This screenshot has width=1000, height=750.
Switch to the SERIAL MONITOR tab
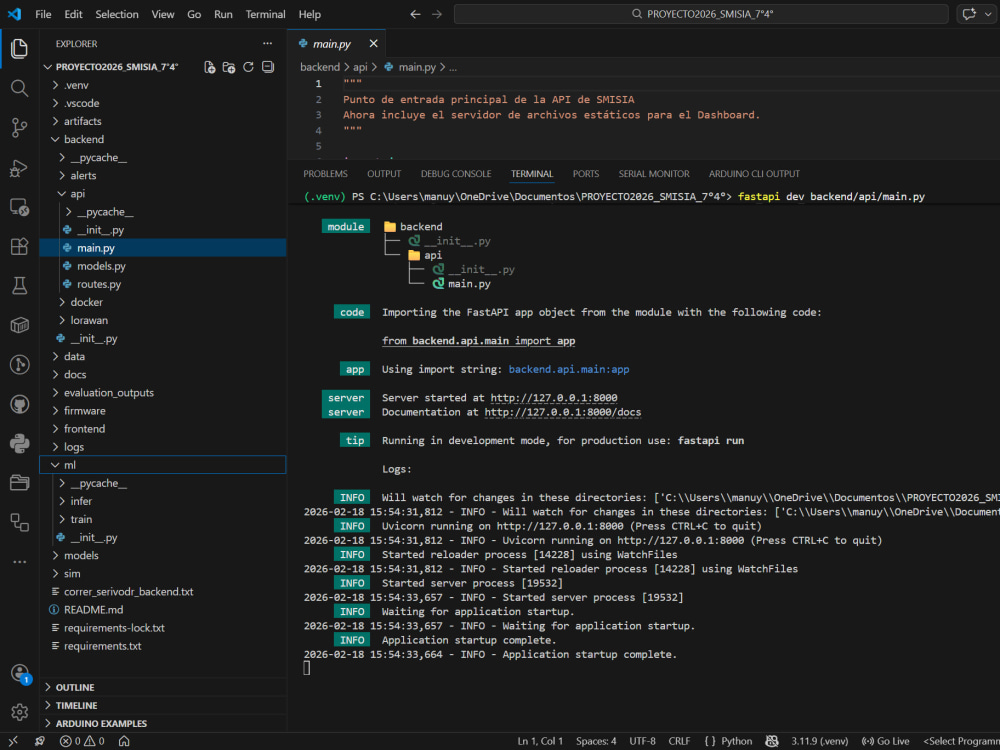pyautogui.click(x=654, y=173)
